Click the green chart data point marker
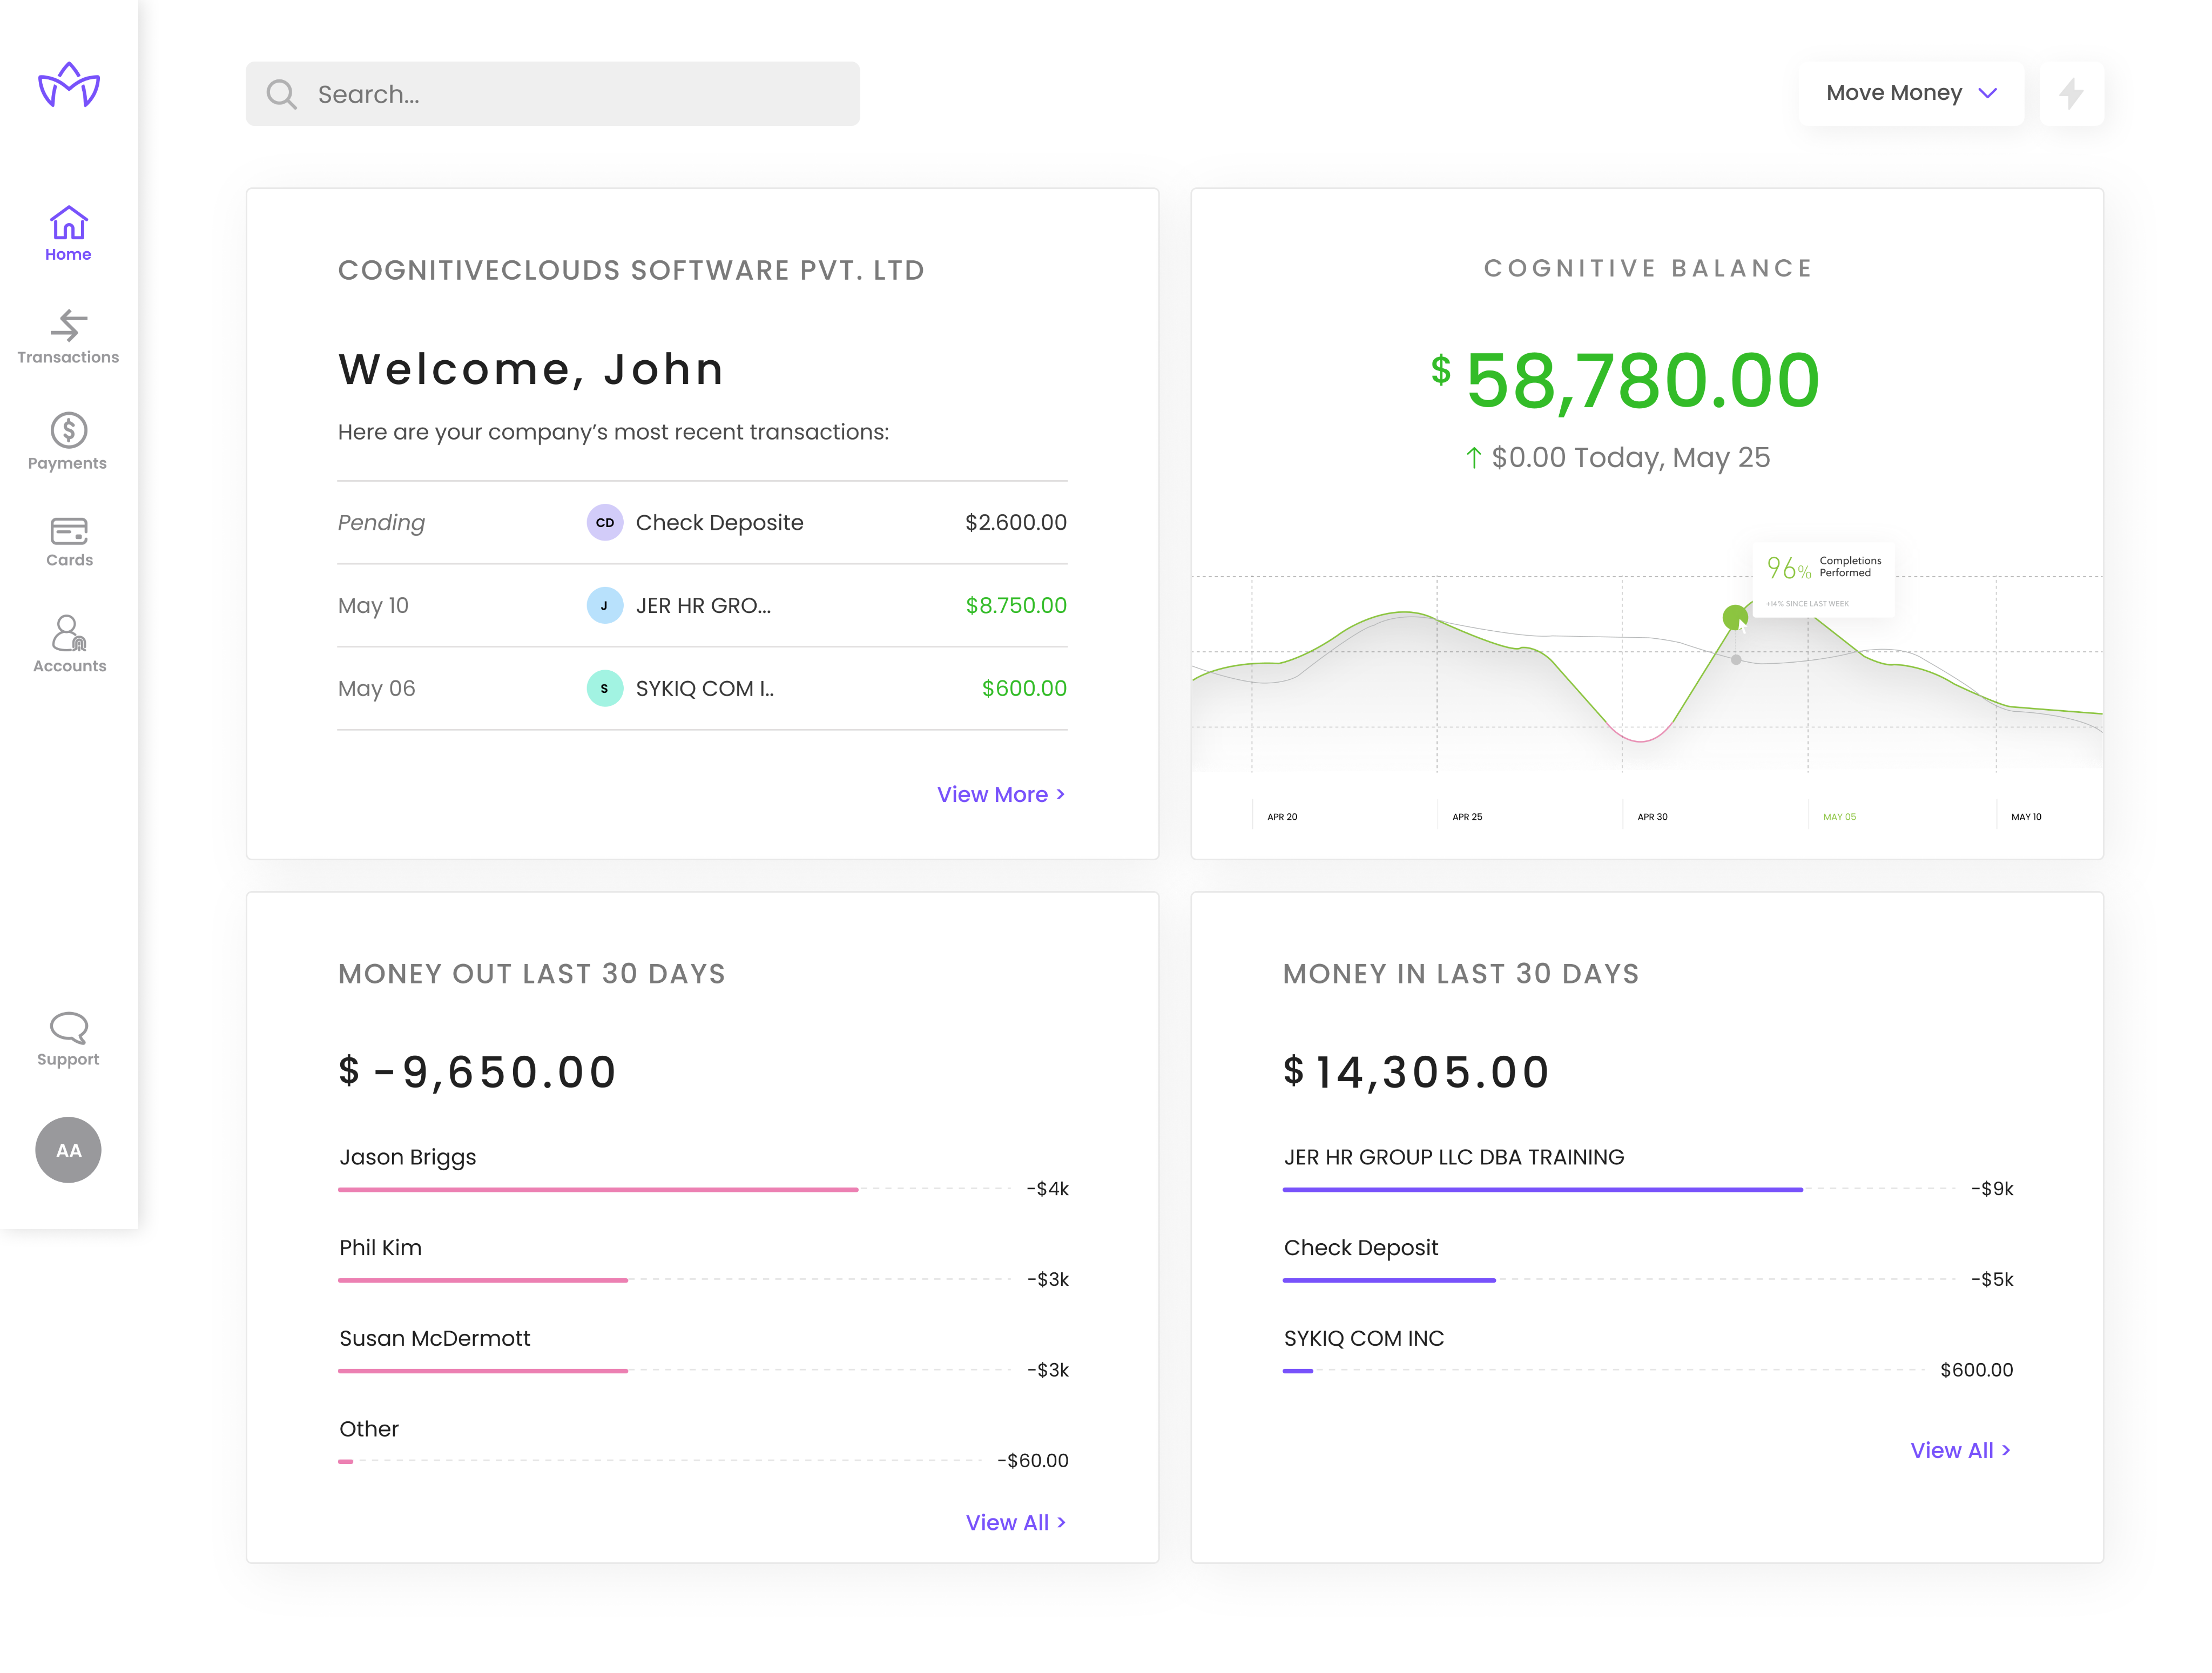This screenshot has width=2212, height=1673. (1734, 617)
